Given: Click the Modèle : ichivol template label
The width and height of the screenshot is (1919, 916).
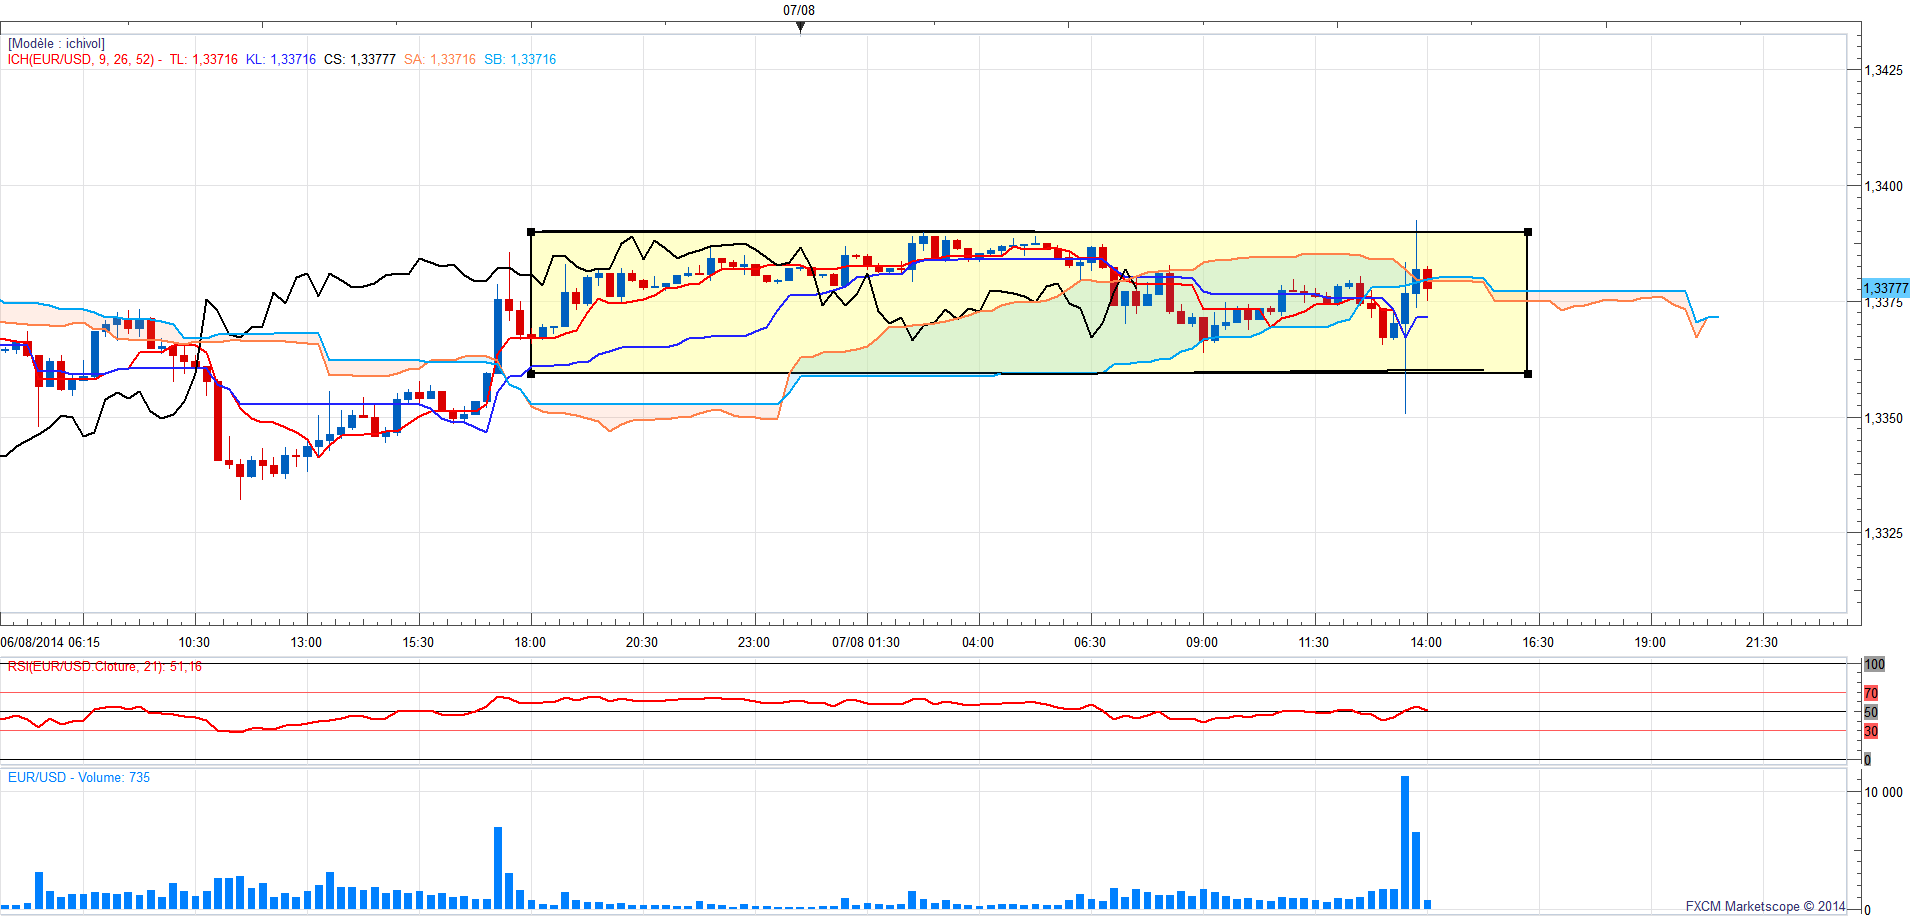Looking at the screenshot, I should [x=56, y=44].
